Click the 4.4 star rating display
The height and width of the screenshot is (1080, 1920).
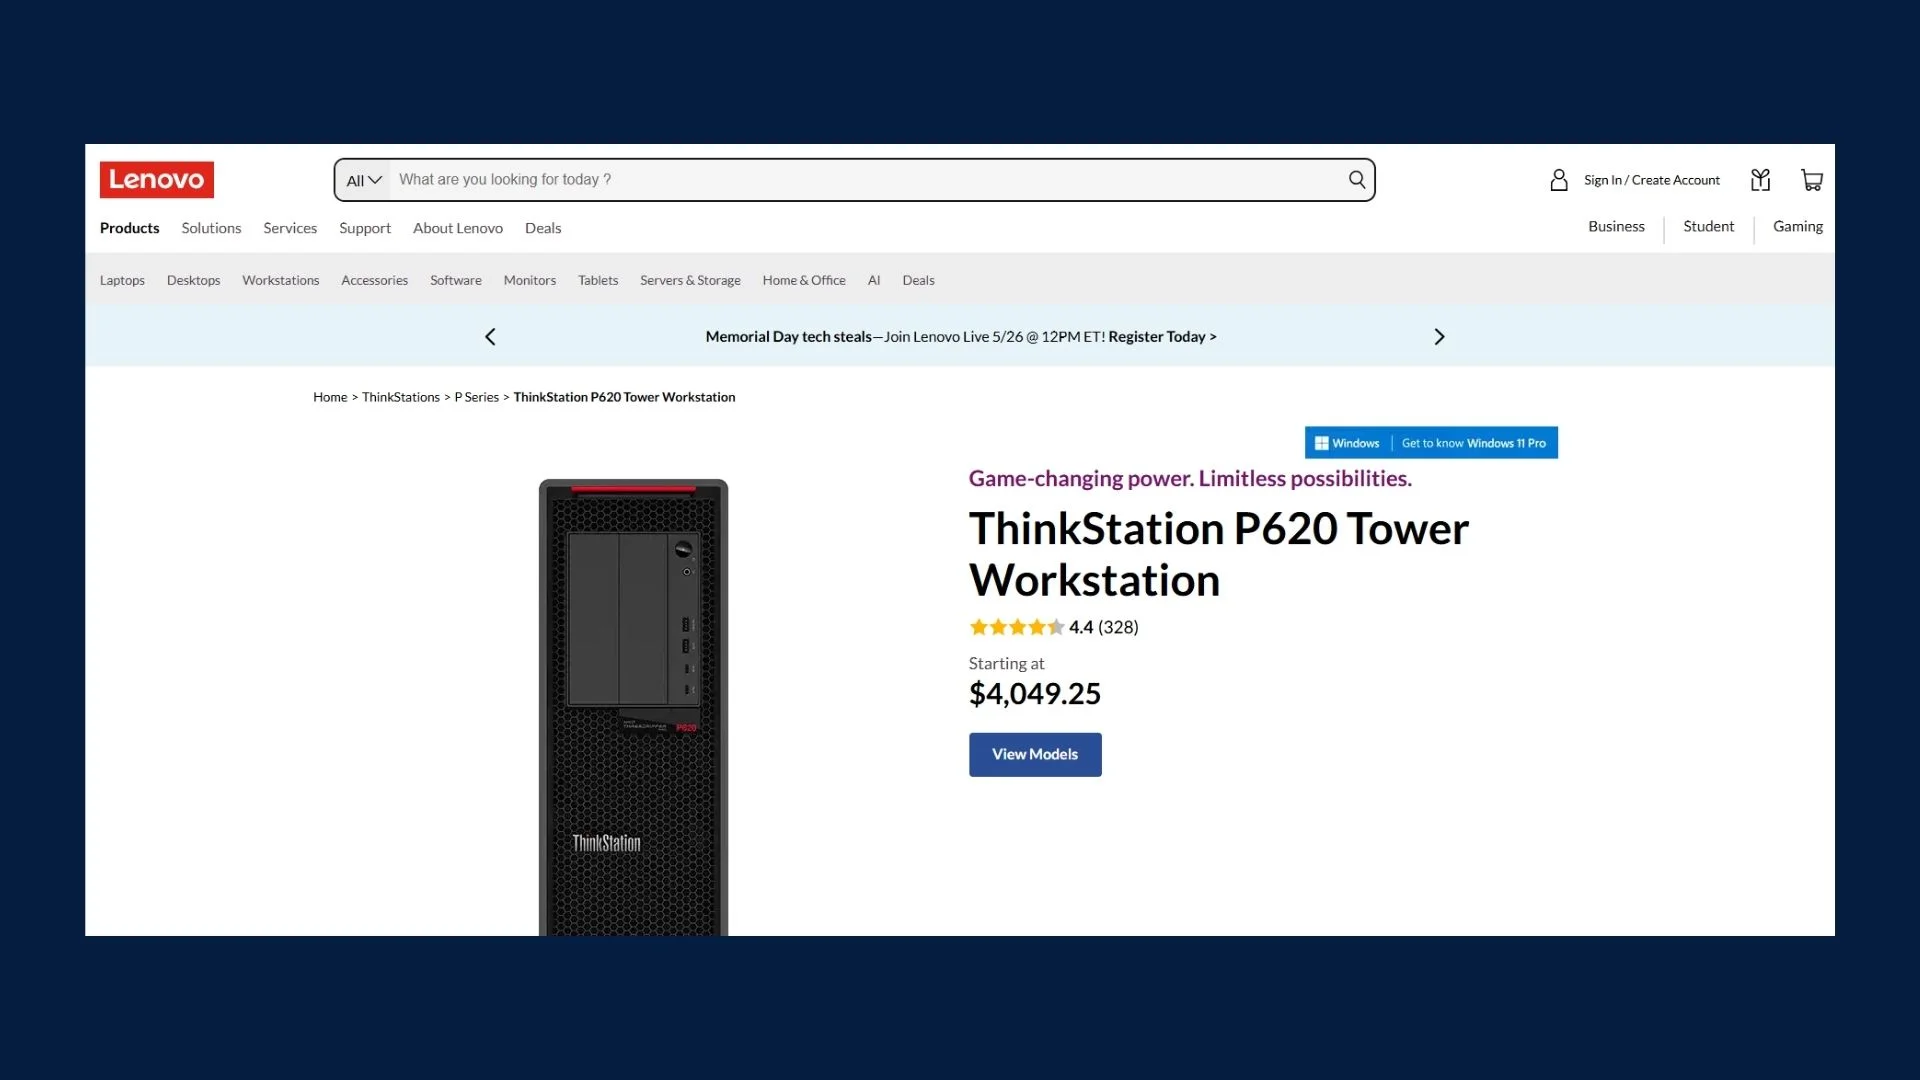(x=1053, y=627)
